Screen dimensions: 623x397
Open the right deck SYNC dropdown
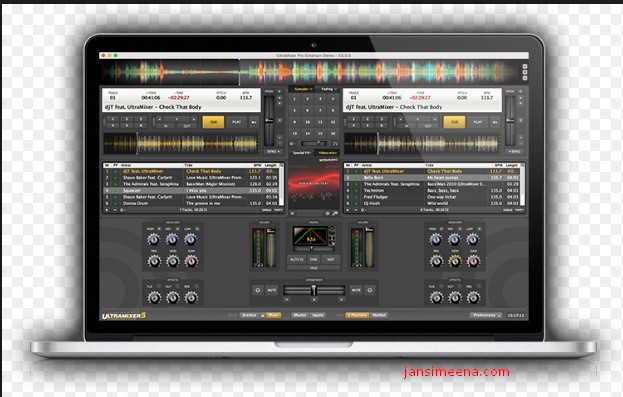(514, 151)
